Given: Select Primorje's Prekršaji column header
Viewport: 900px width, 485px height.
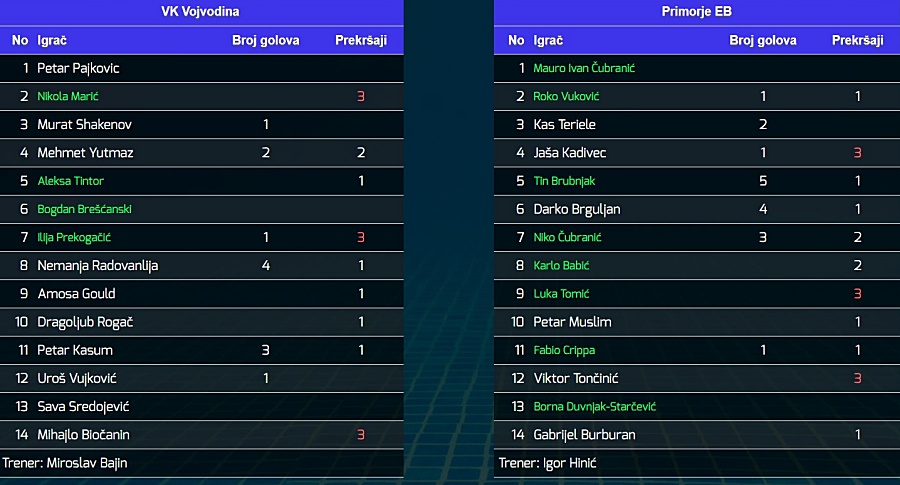Looking at the screenshot, I should point(858,40).
